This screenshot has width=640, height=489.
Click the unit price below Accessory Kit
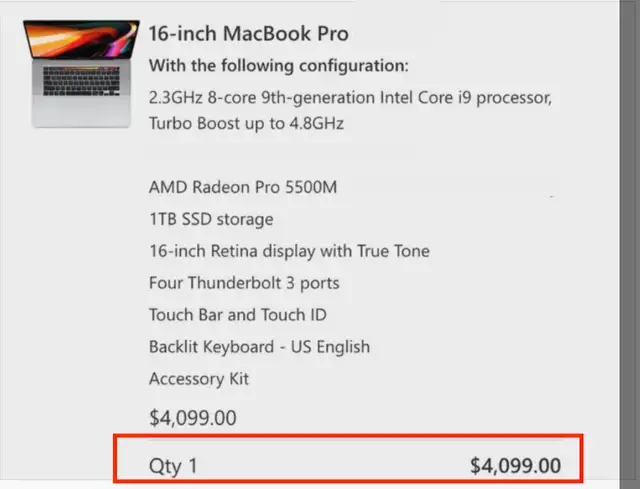point(192,419)
